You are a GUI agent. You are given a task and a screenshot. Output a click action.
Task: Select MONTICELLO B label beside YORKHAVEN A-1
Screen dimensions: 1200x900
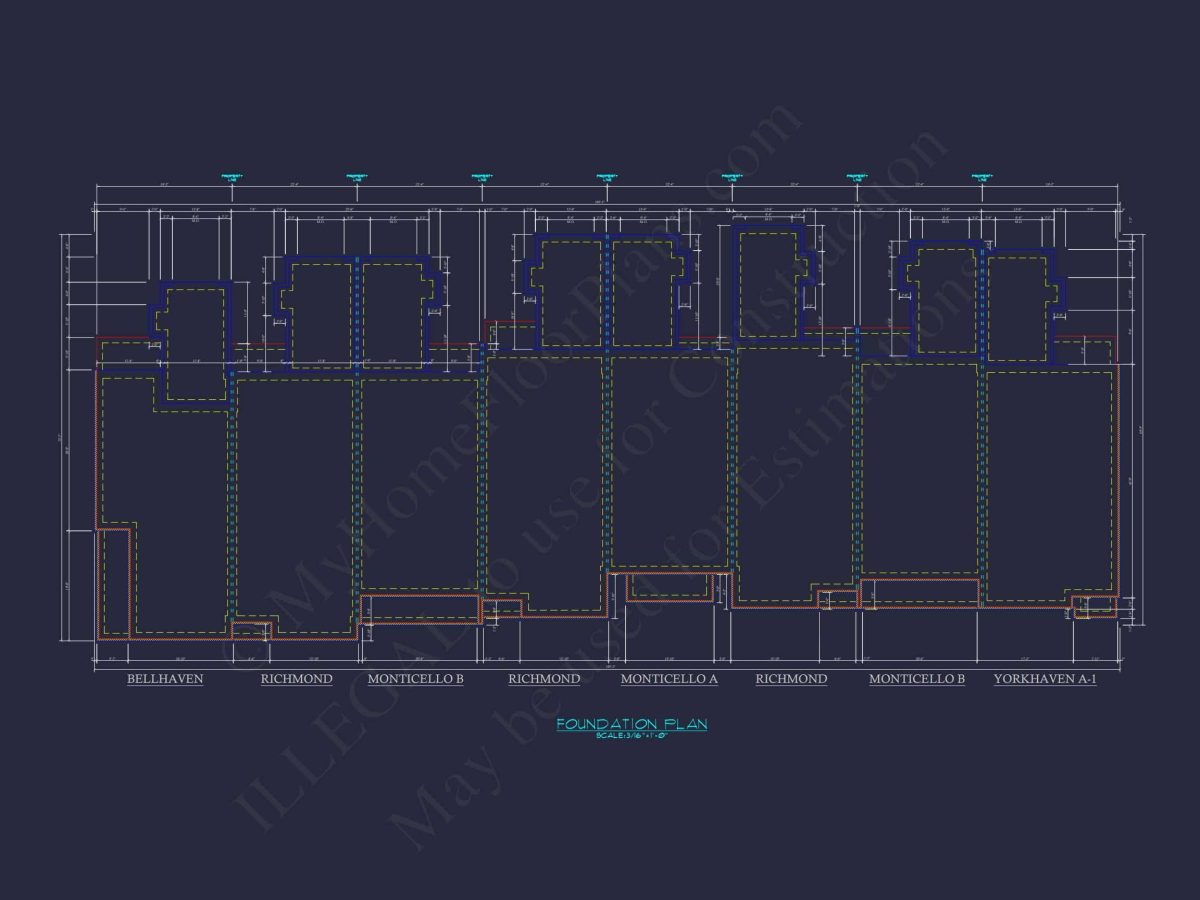click(916, 679)
